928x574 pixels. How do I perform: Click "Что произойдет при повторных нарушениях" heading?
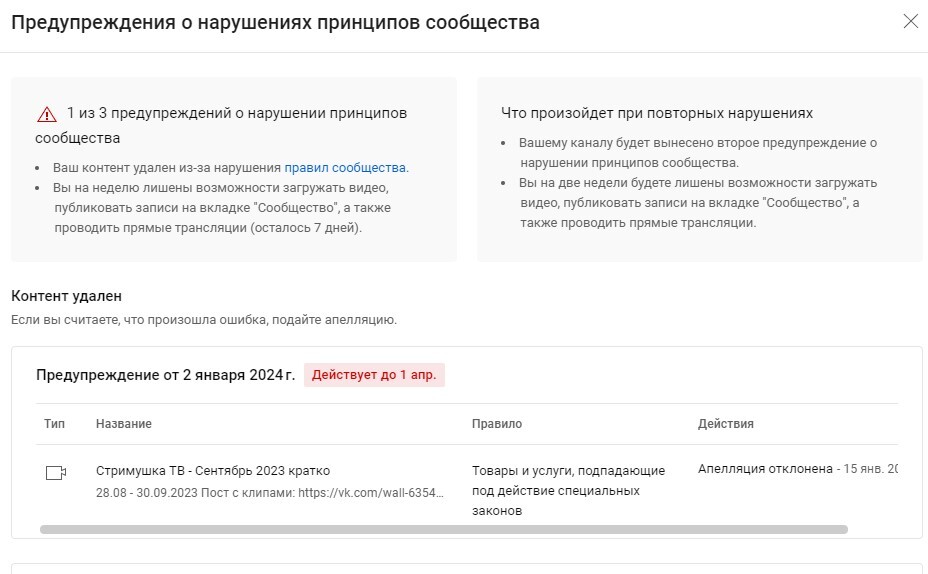657,113
